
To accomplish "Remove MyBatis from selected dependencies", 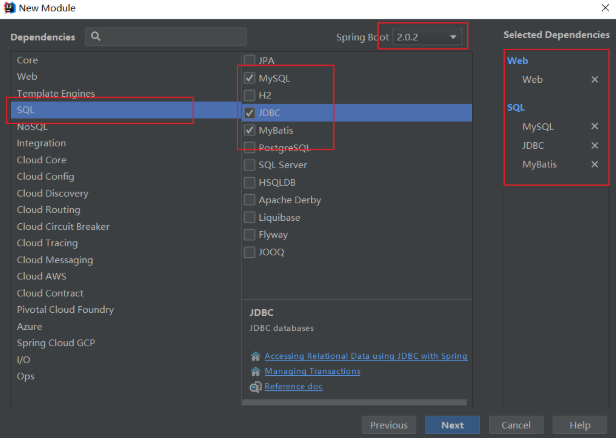I will [594, 165].
